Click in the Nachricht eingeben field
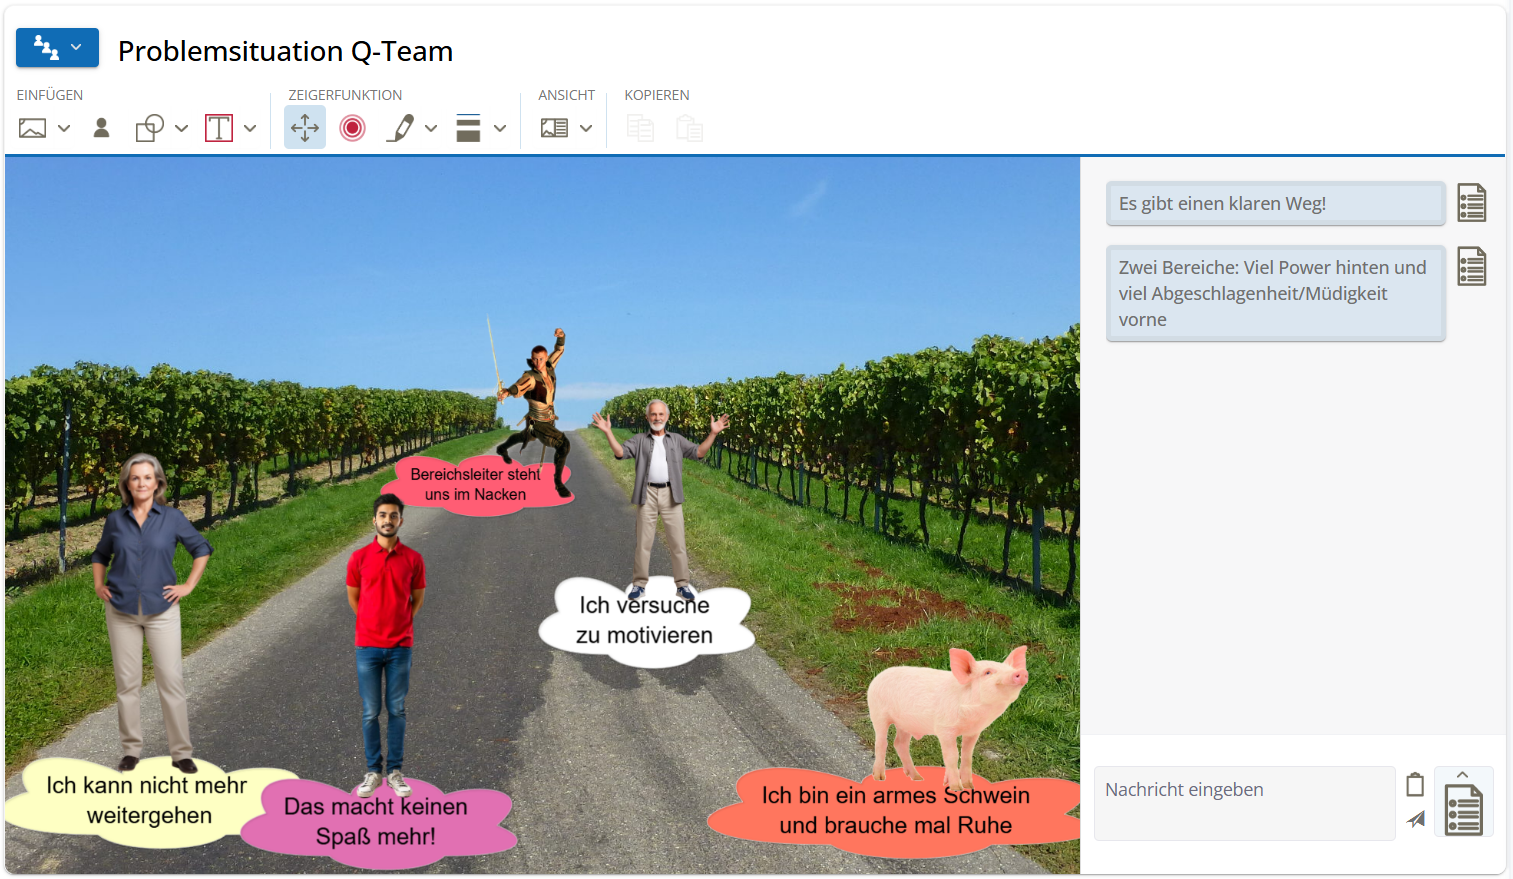Image resolution: width=1513 pixels, height=879 pixels. pyautogui.click(x=1244, y=803)
